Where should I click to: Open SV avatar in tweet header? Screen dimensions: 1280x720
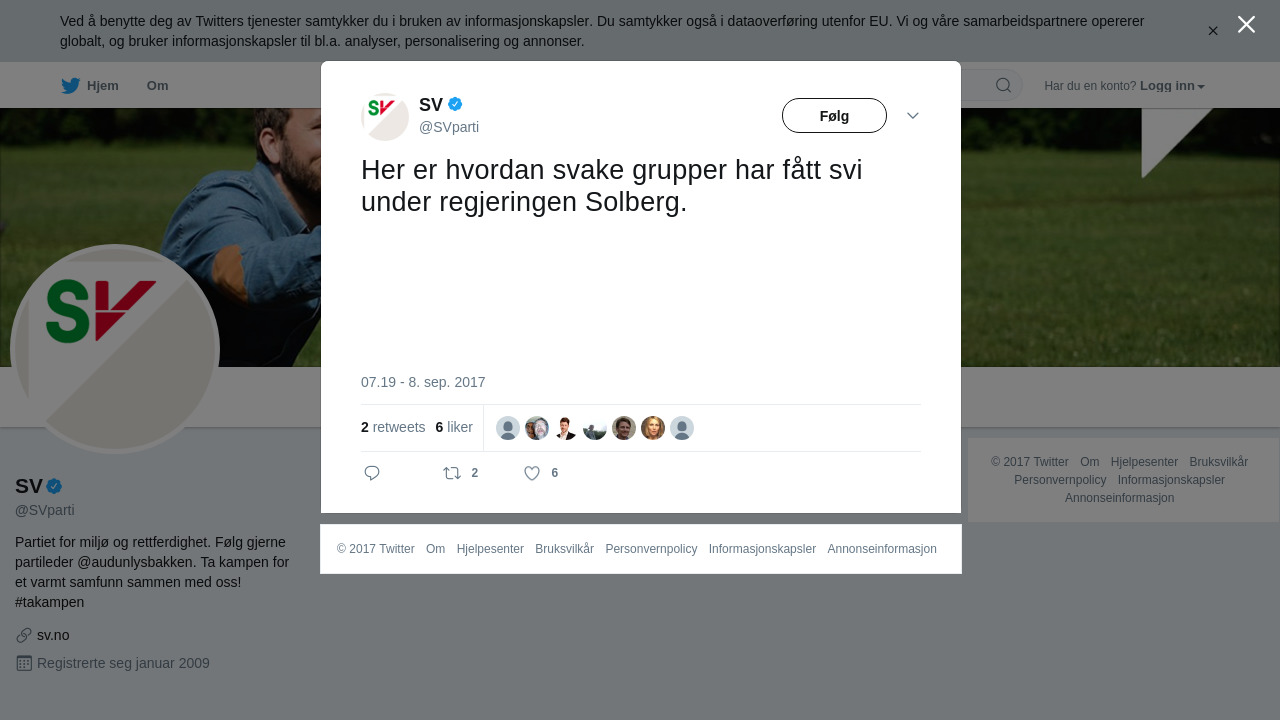385,117
